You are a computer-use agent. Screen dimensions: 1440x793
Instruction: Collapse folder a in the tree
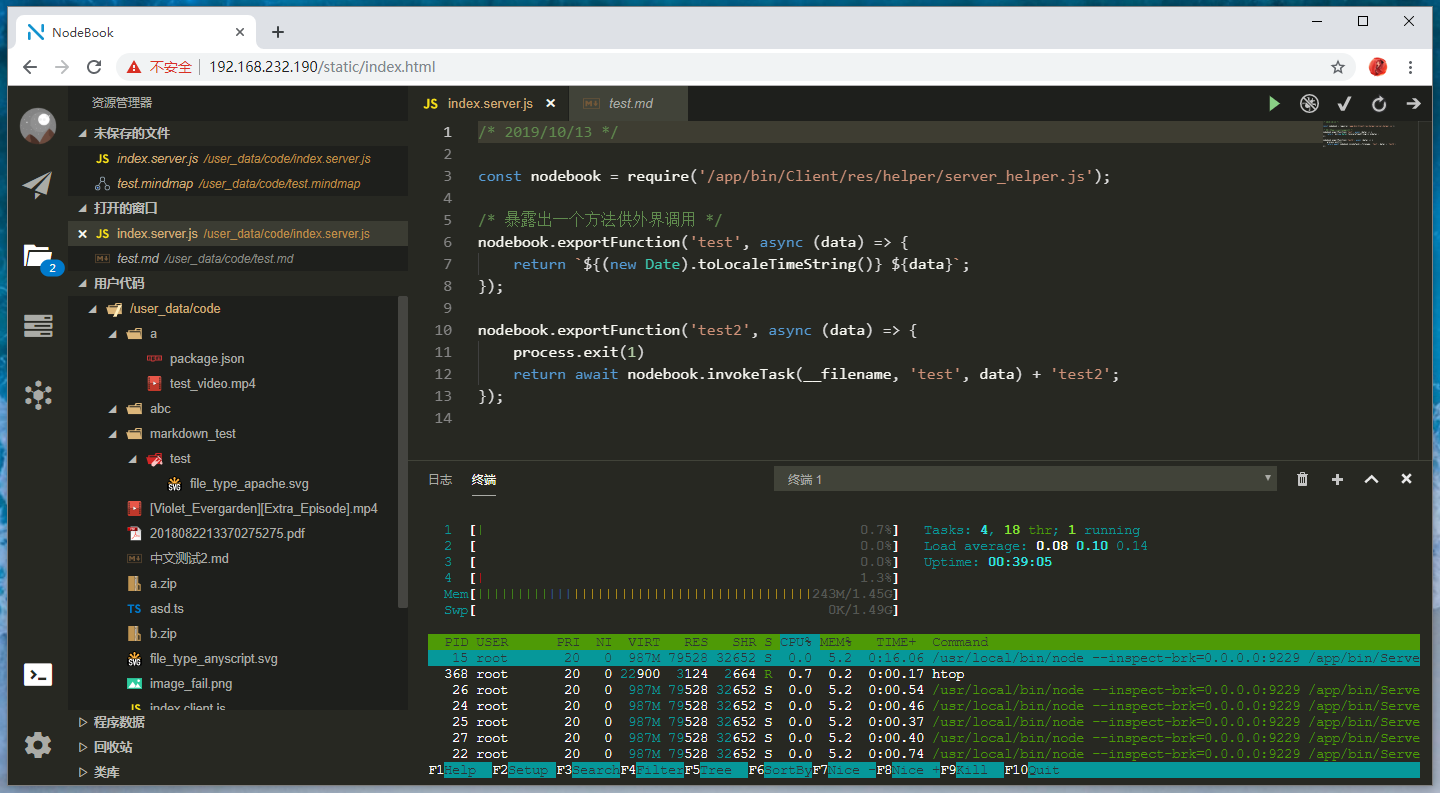tap(113, 334)
